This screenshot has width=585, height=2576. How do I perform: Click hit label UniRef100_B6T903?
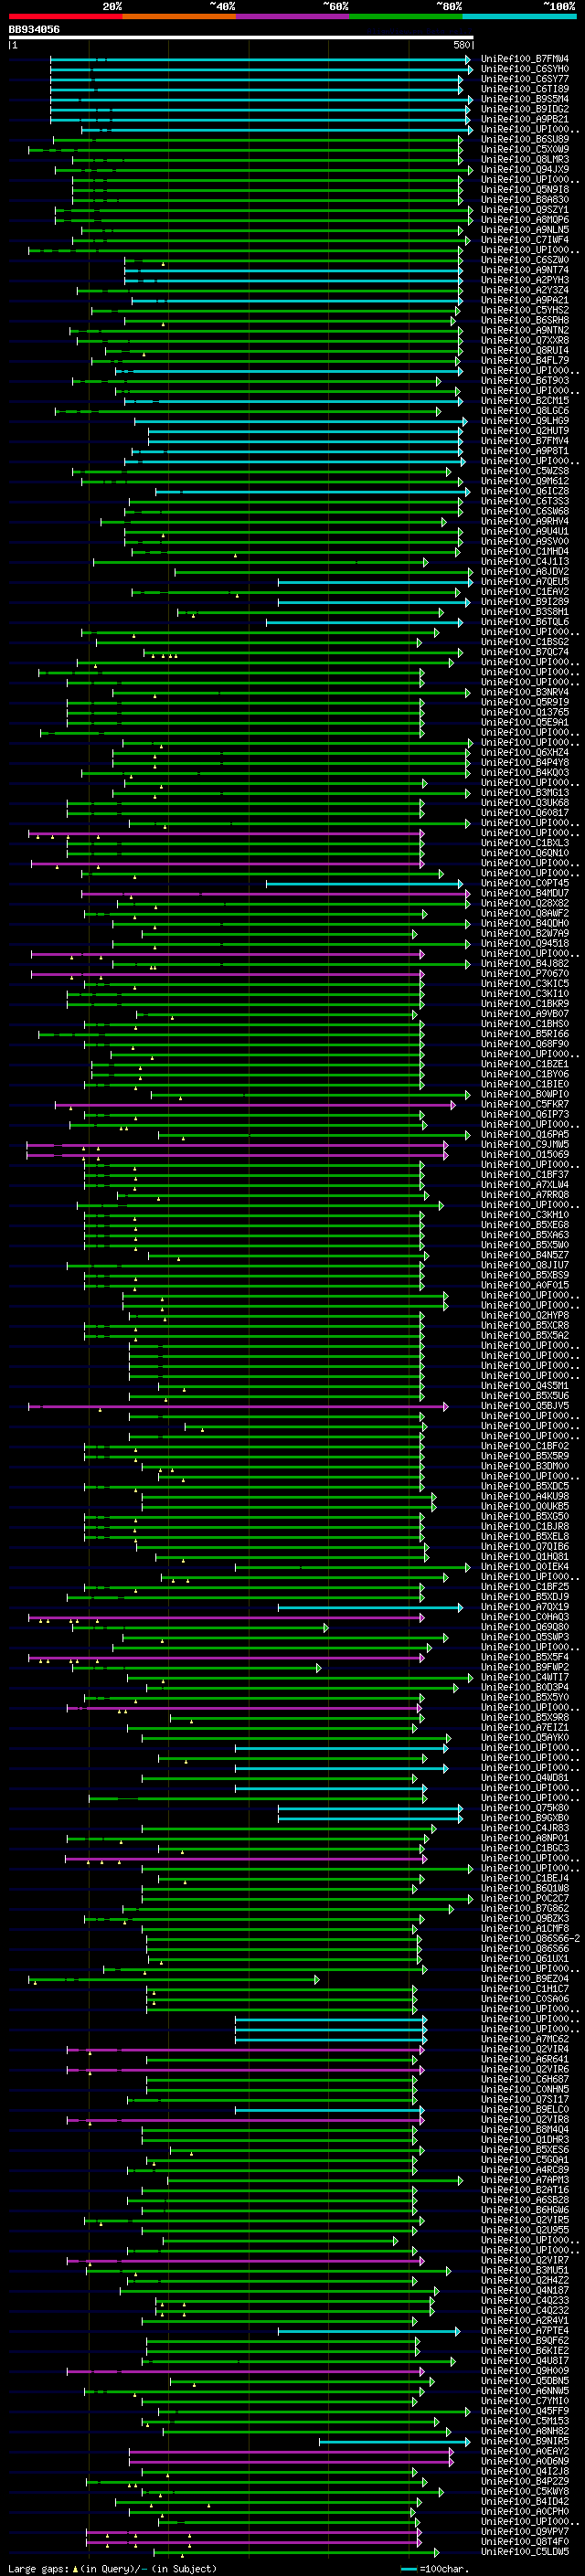[525, 380]
